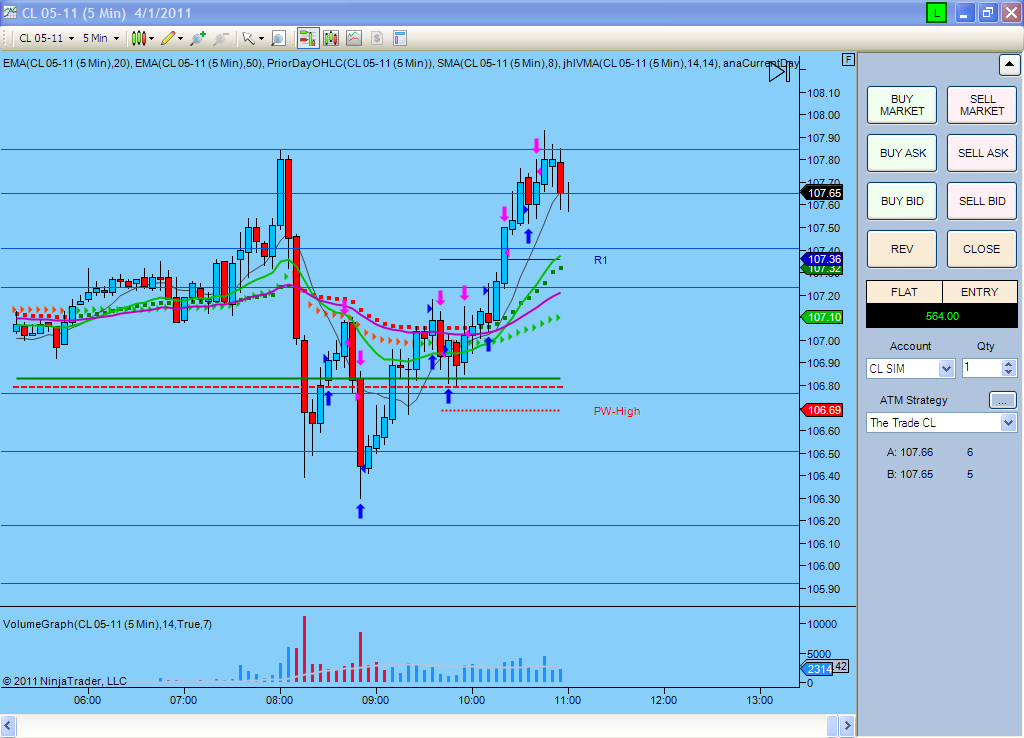Click the 107.36 blue price marker
Screen dimensions: 1024x738
[x=822, y=259]
